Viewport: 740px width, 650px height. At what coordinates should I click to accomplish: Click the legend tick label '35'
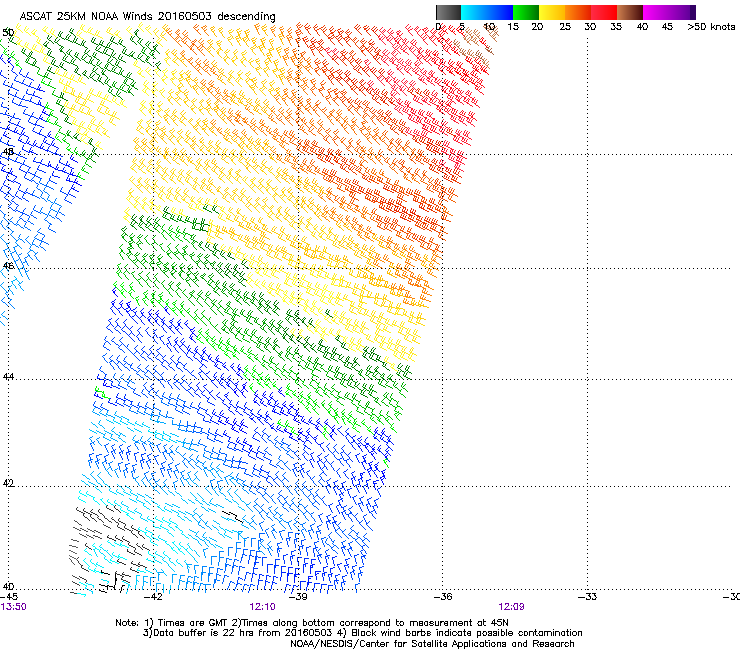pyautogui.click(x=616, y=26)
